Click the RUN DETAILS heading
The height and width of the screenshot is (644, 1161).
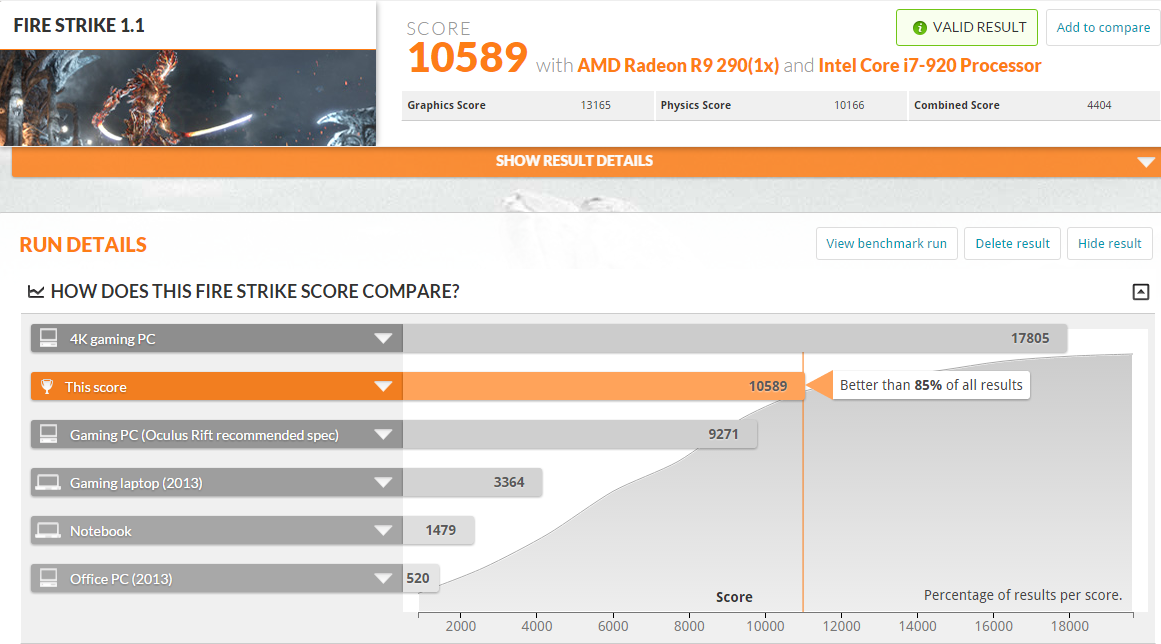[83, 245]
